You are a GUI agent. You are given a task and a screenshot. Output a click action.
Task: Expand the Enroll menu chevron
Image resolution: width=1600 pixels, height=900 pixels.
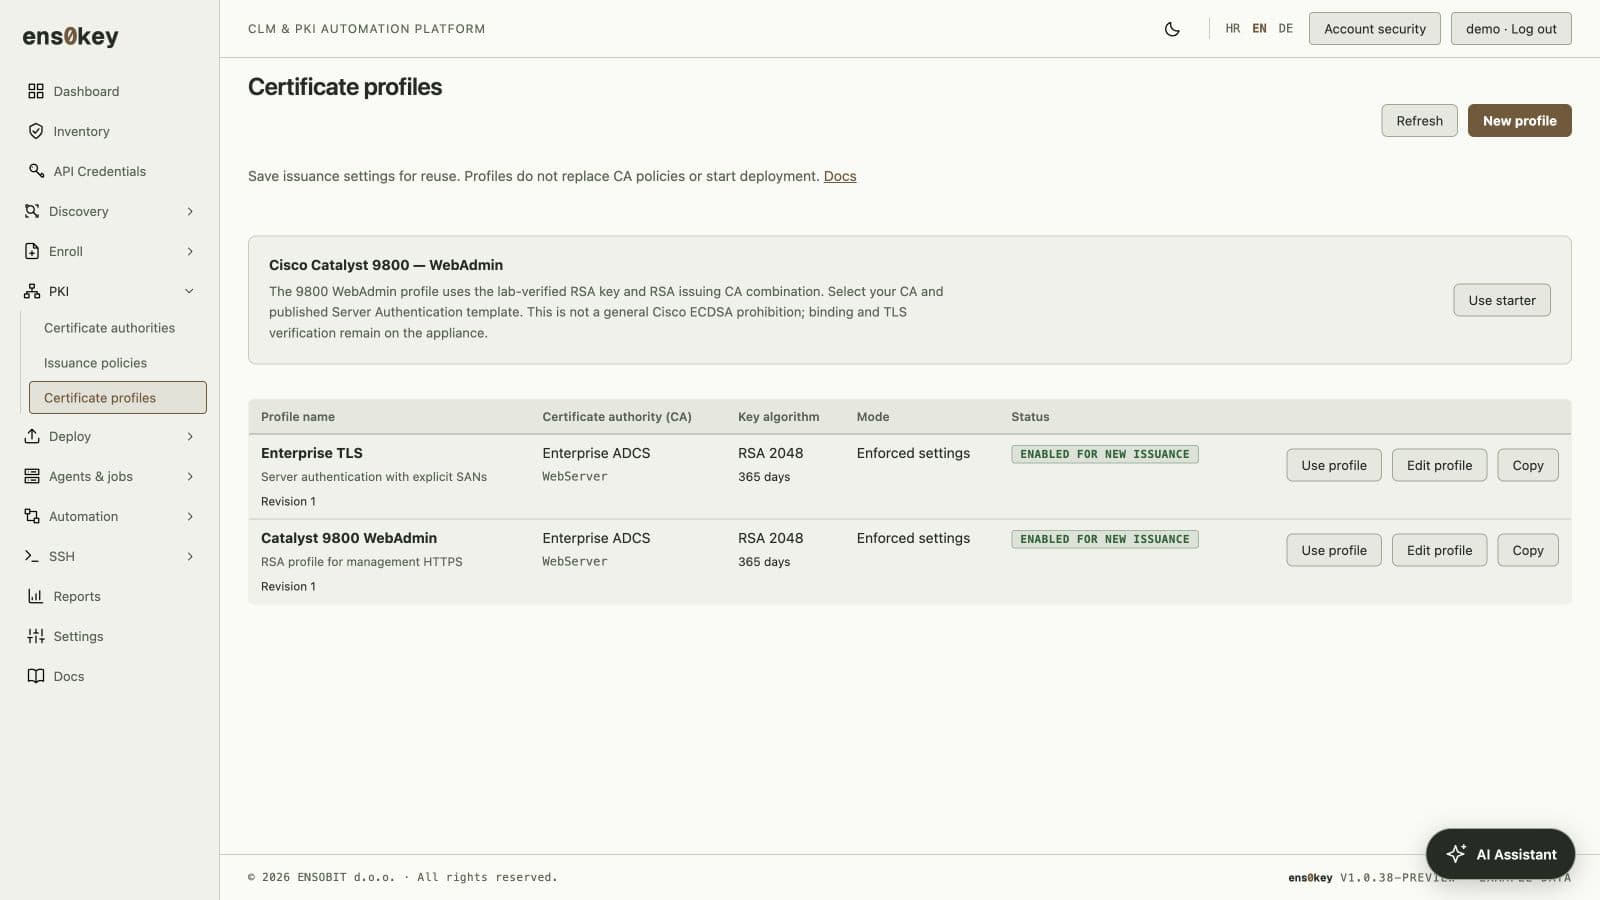coord(190,251)
